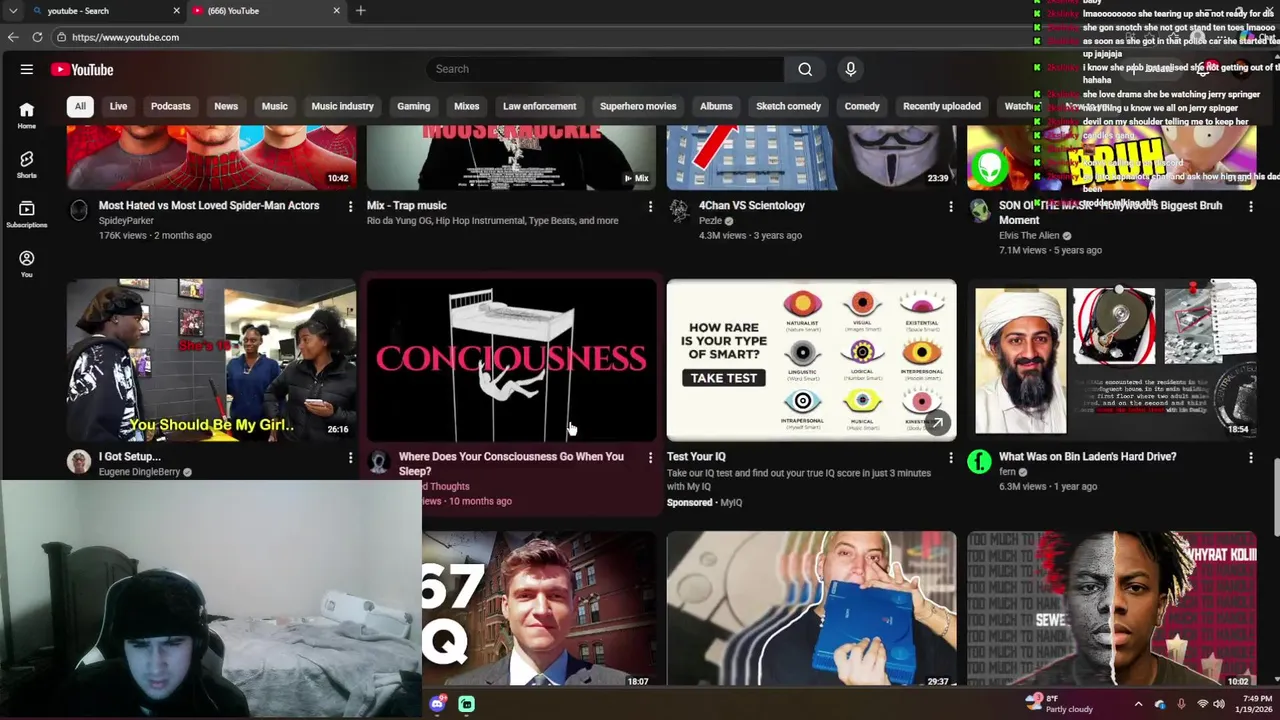Click the taskbar microphone tray icon
This screenshot has height=720, width=1280.
pyautogui.click(x=1181, y=704)
